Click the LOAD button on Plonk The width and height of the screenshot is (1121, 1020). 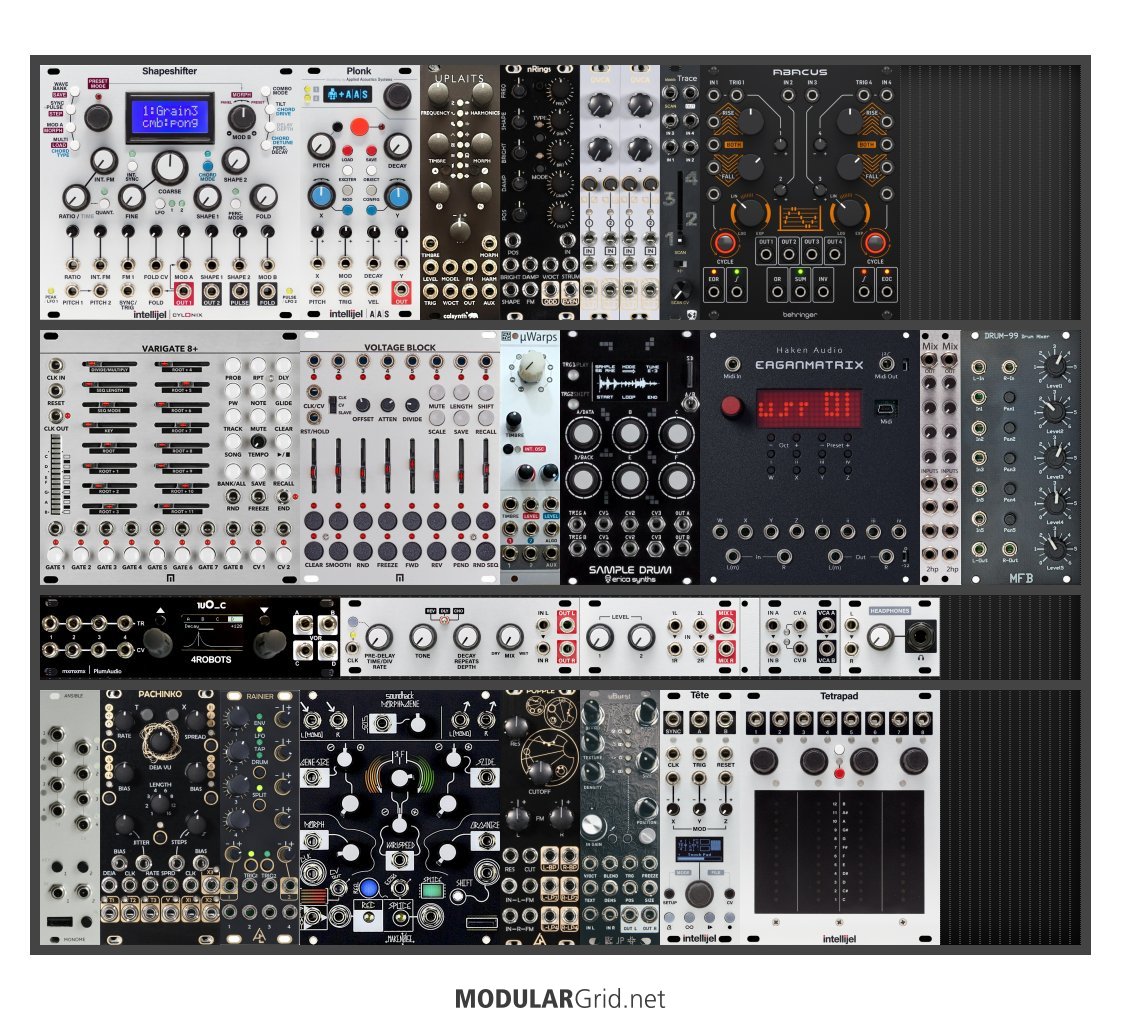point(347,151)
